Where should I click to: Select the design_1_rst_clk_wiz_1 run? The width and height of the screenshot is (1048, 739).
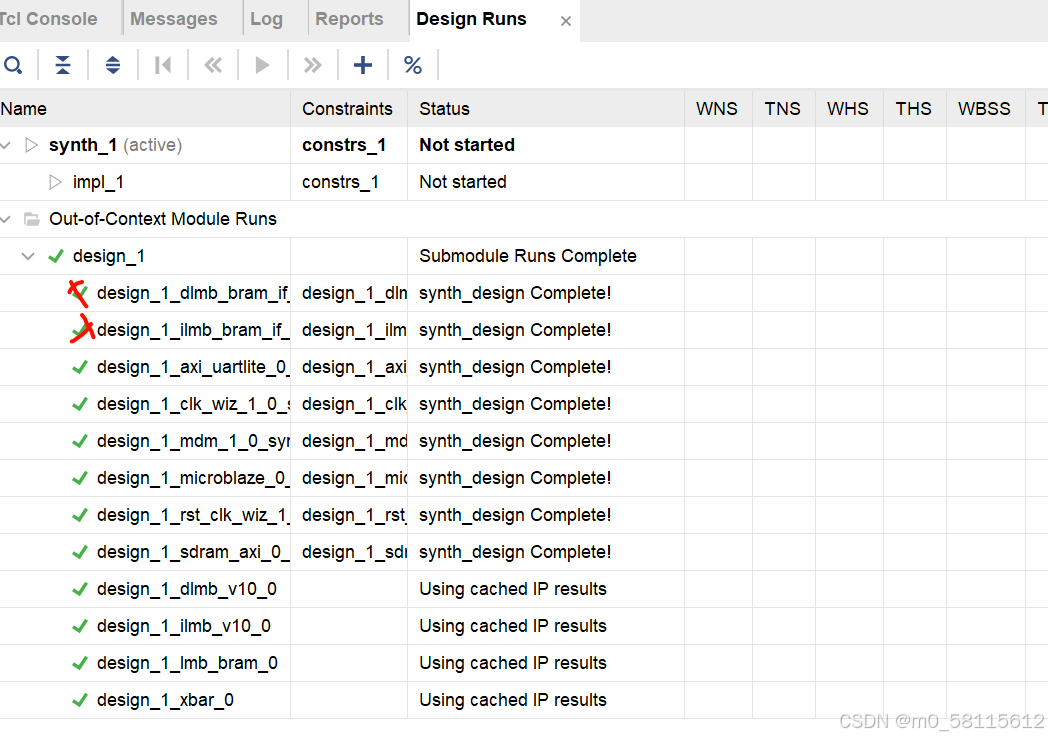193,515
